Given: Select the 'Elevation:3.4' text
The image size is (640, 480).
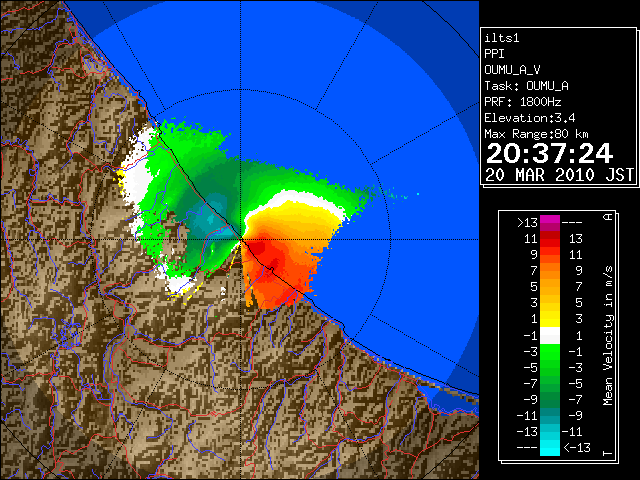Looking at the screenshot, I should tap(530, 118).
